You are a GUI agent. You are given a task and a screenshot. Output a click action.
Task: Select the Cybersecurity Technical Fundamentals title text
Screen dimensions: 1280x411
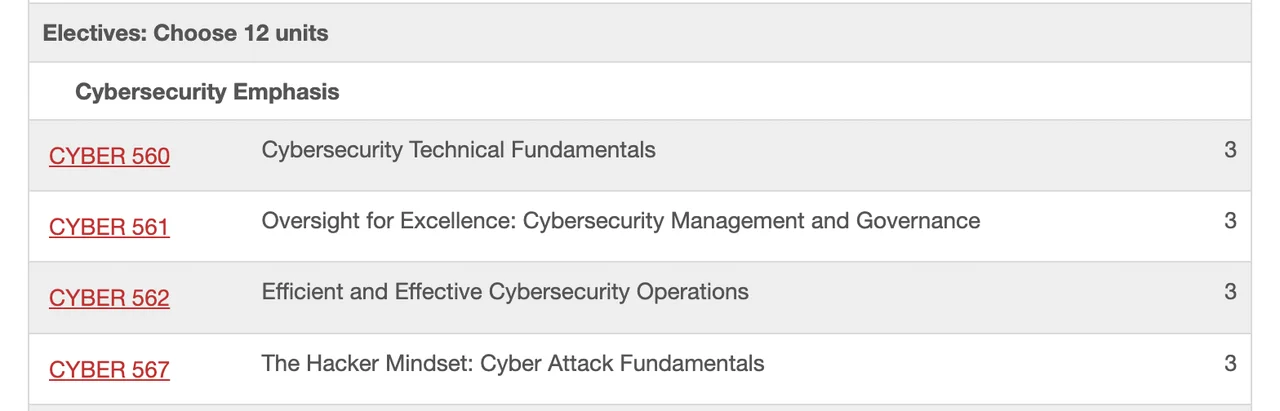click(x=458, y=150)
